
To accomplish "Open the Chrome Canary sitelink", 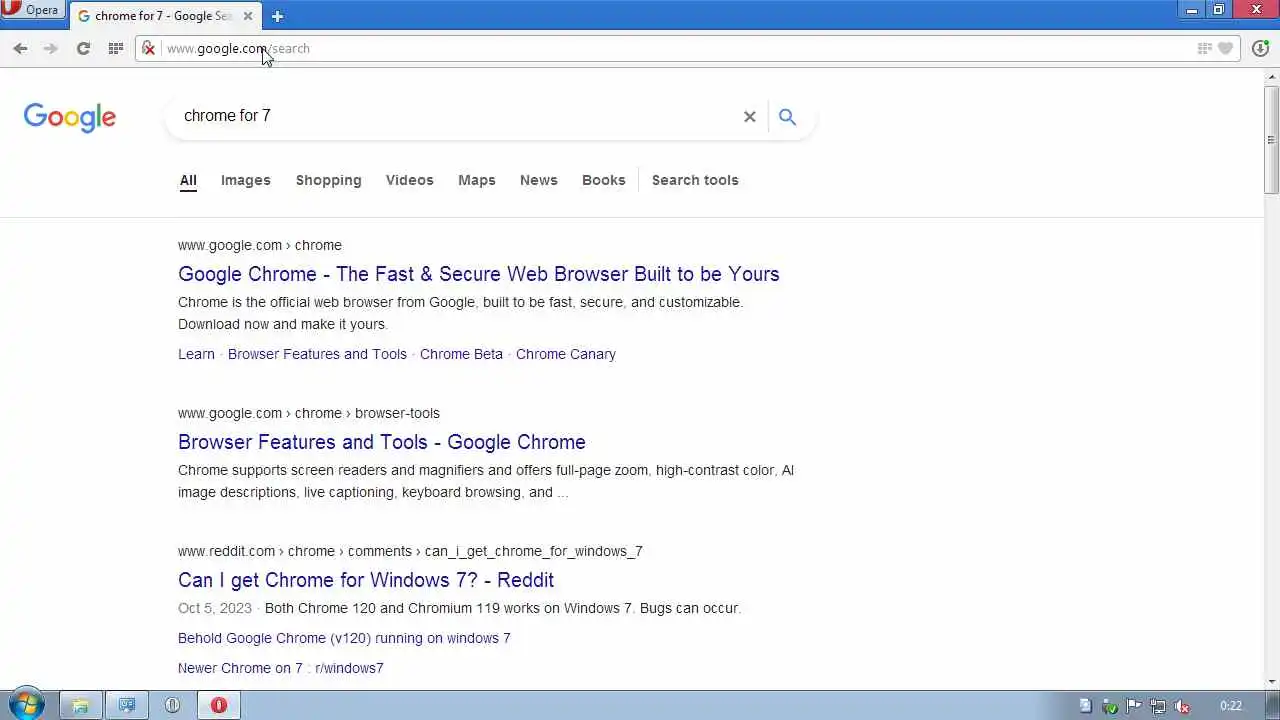I will click(566, 354).
